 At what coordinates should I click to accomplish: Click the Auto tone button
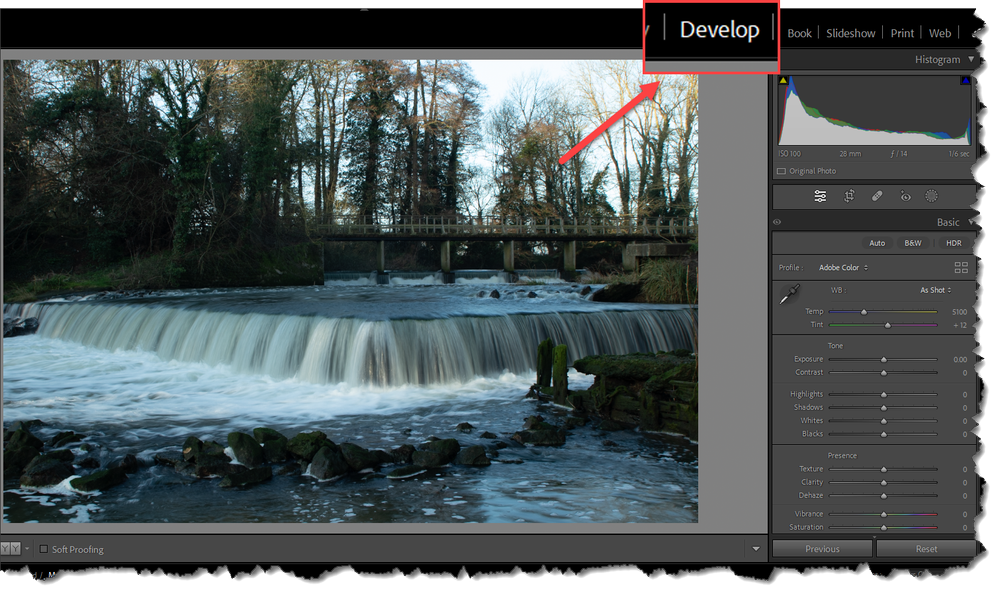point(877,243)
